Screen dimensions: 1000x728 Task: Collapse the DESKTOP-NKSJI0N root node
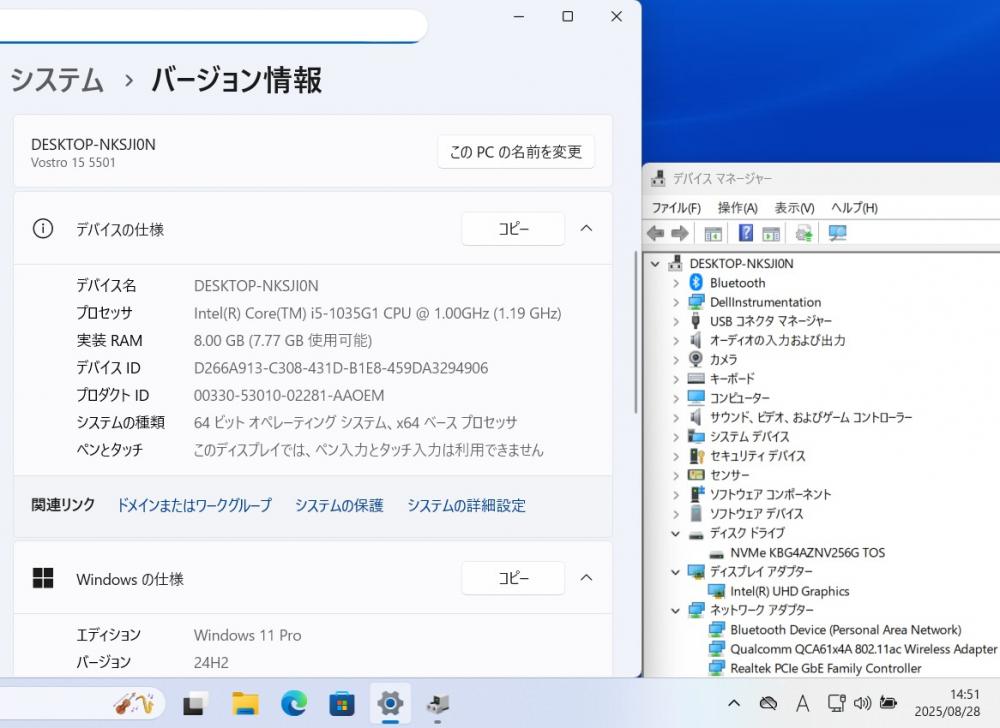tap(655, 264)
